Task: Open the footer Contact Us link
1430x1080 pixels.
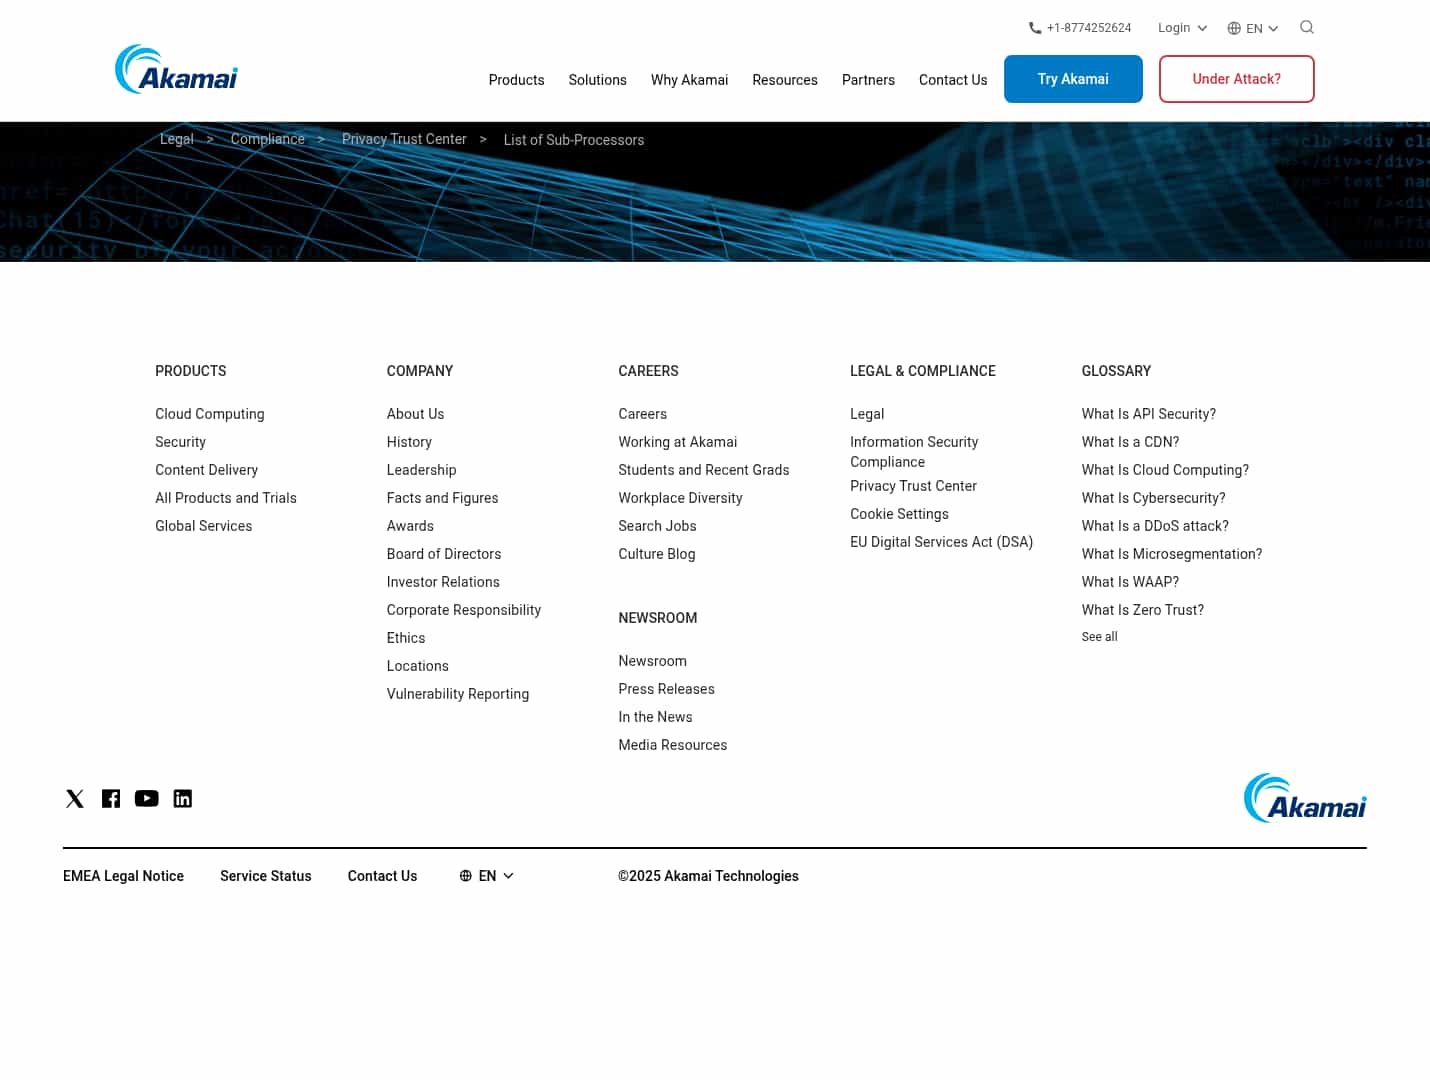Action: tap(383, 876)
